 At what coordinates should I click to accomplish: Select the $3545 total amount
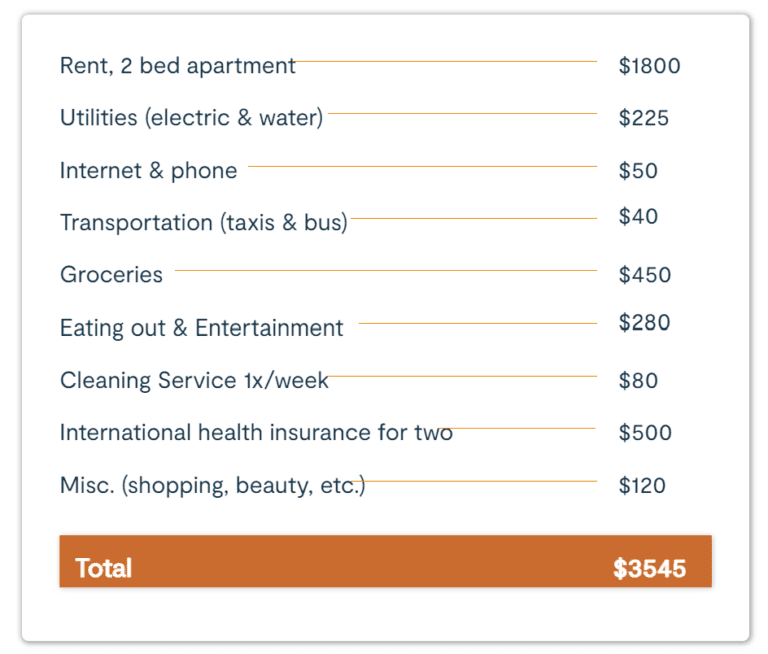649,568
